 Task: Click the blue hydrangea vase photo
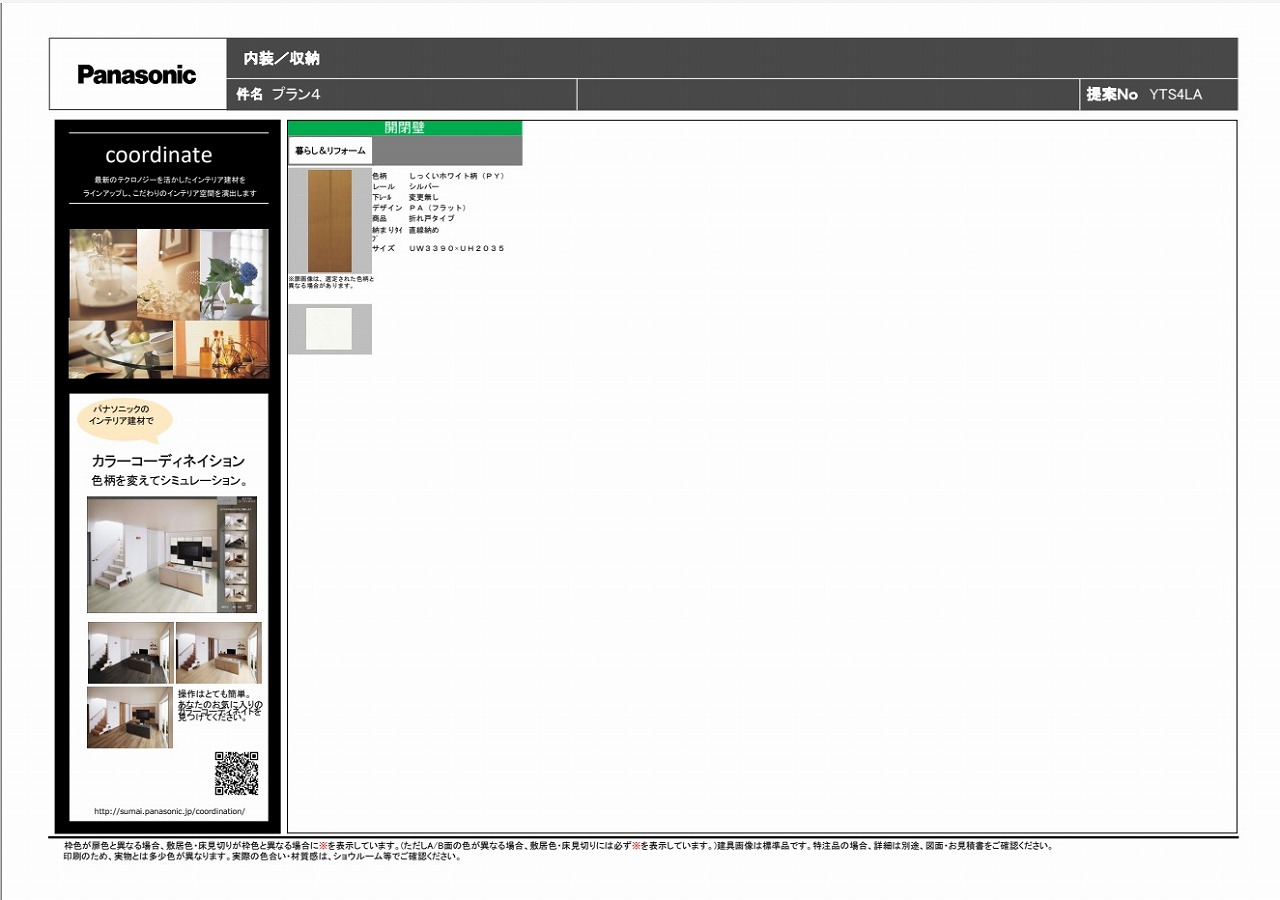[x=234, y=273]
